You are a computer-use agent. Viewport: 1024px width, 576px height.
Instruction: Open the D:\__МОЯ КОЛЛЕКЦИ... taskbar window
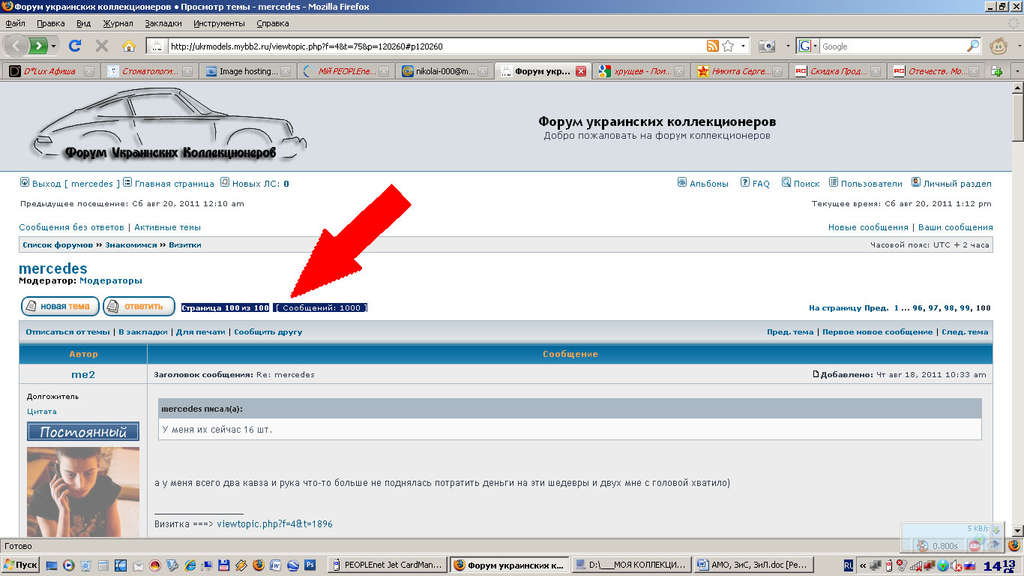coord(631,565)
